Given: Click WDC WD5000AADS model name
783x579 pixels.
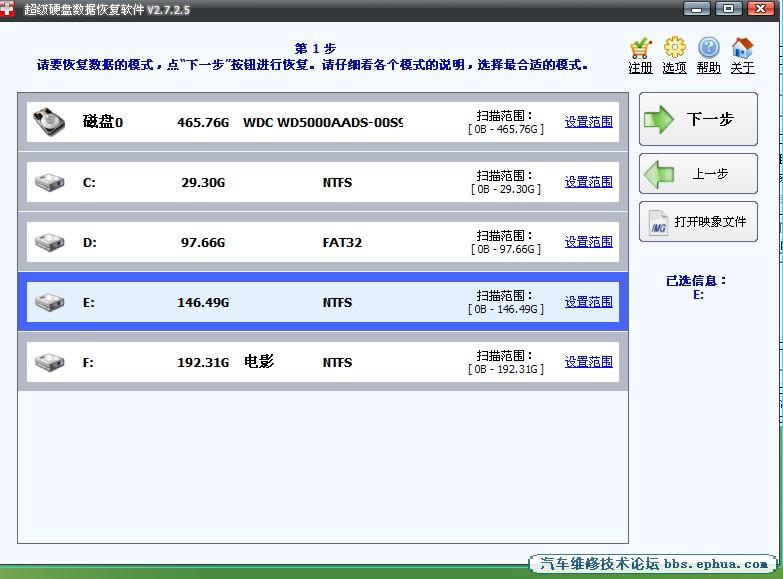Looking at the screenshot, I should (x=323, y=122).
